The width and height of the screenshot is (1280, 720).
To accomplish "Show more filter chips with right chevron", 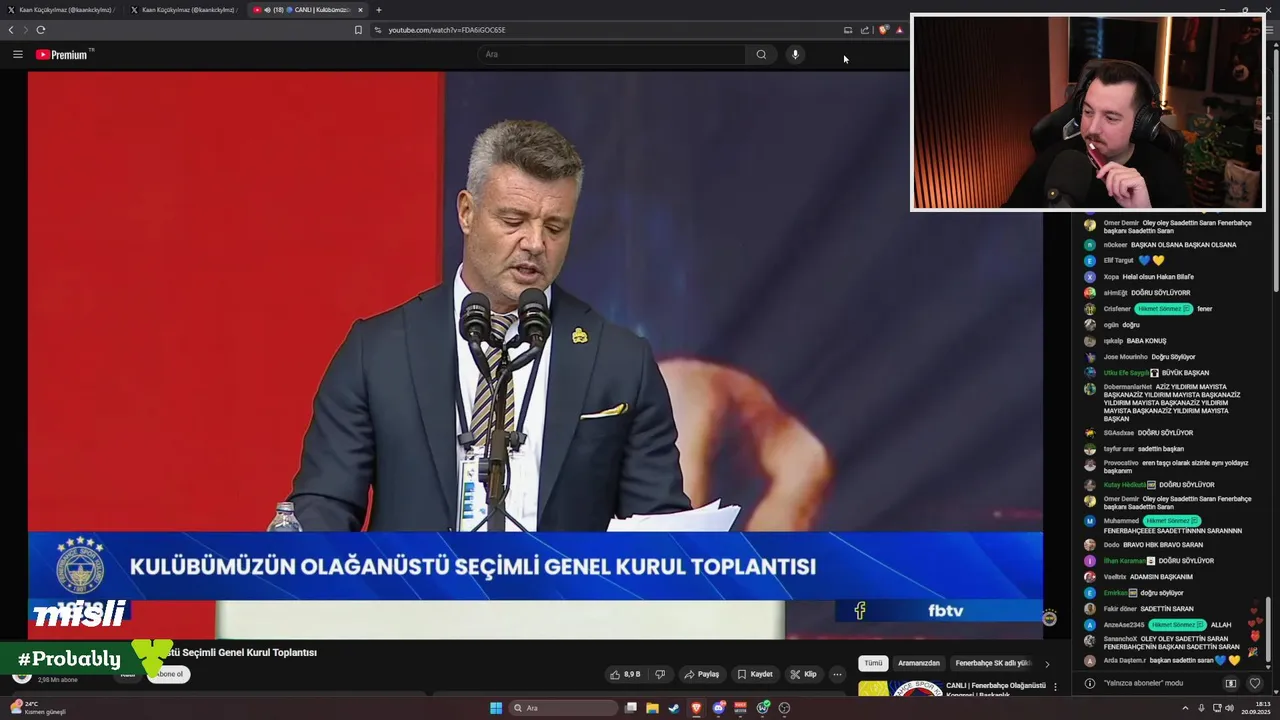I will click(1047, 663).
